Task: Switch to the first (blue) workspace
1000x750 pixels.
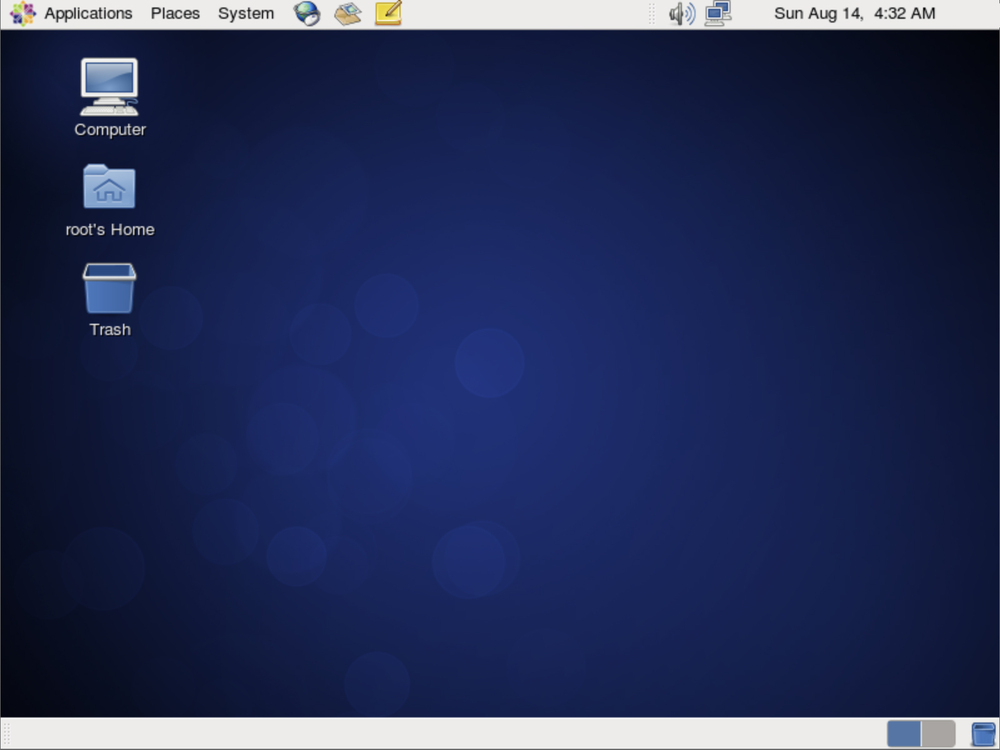Action: (904, 734)
